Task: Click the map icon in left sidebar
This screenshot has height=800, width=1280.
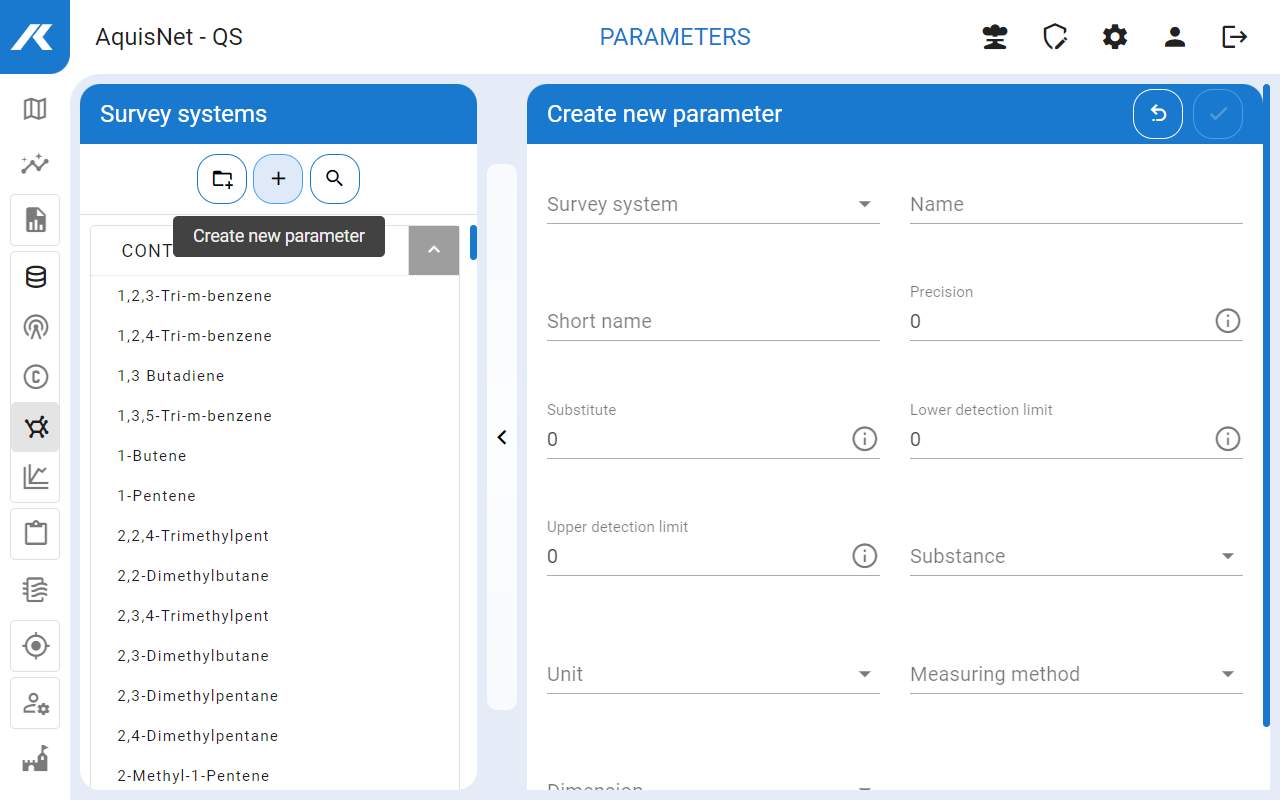Action: pyautogui.click(x=35, y=109)
